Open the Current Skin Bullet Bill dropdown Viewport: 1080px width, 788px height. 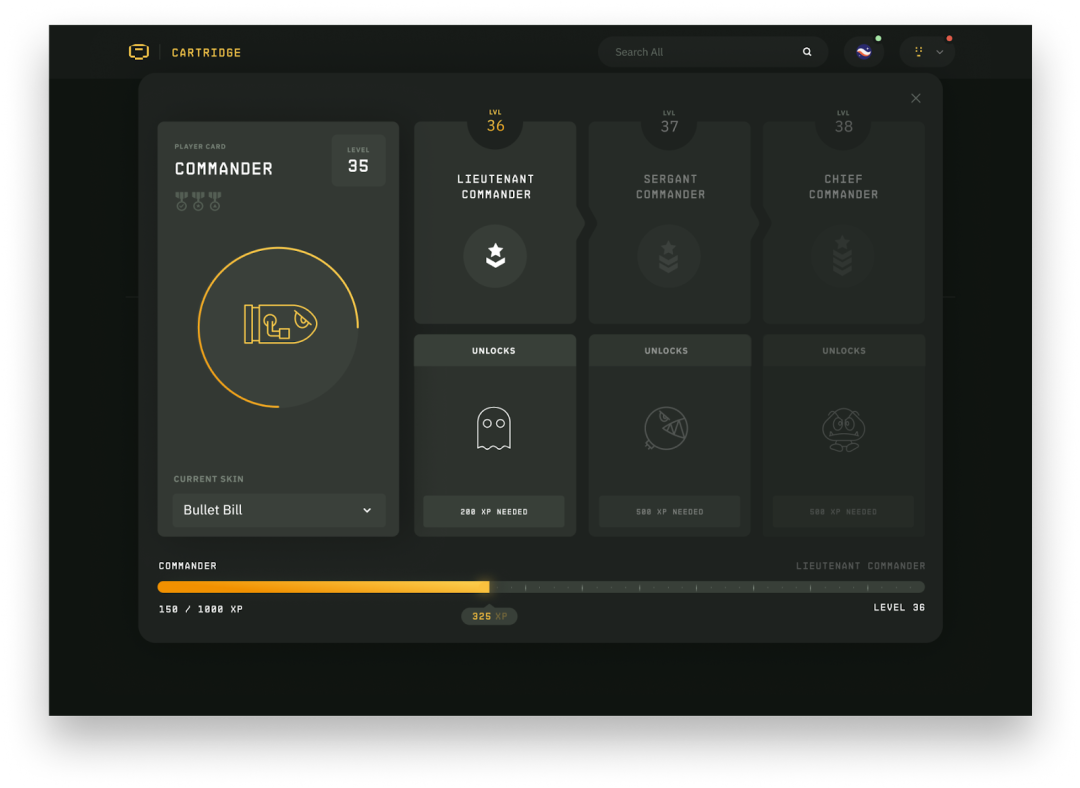pos(279,510)
